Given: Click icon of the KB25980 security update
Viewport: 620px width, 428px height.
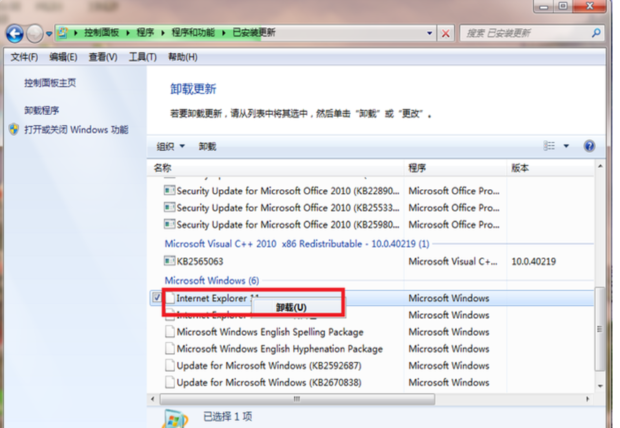Looking at the screenshot, I should coord(169,224).
